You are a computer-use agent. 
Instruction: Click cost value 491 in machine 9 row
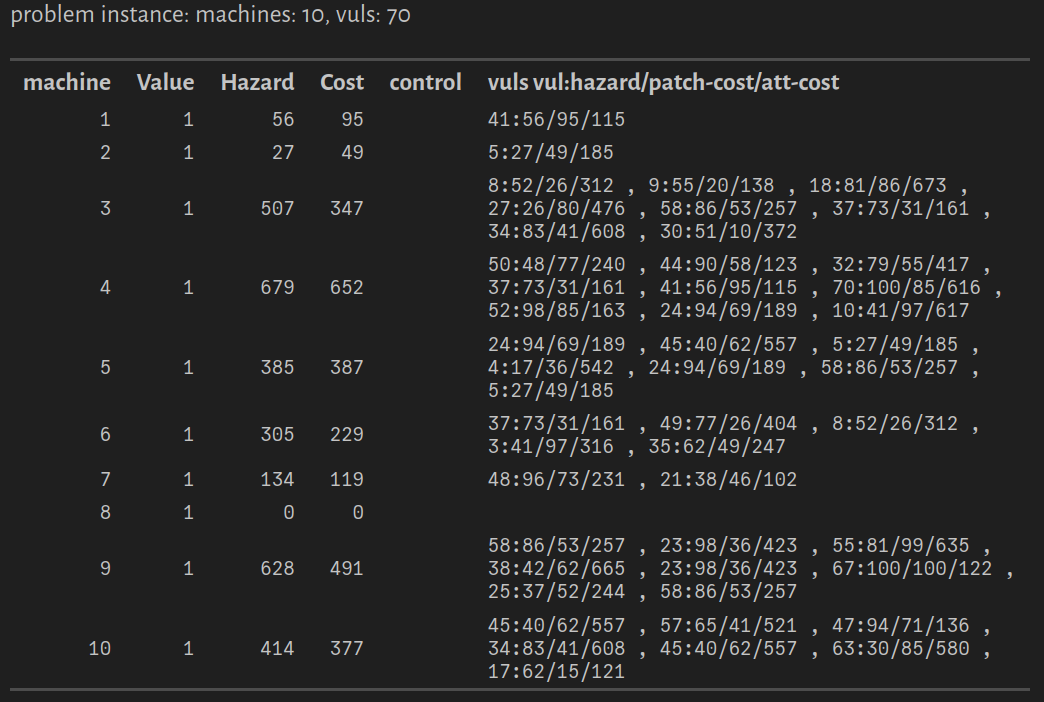coord(346,569)
